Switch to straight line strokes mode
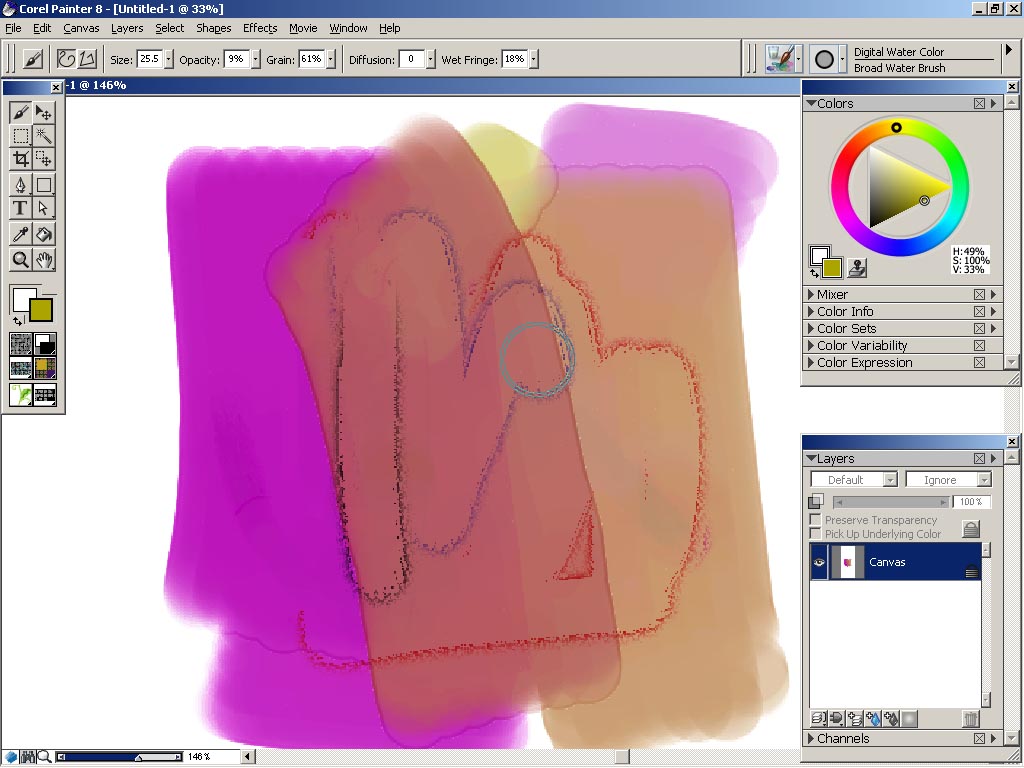This screenshot has width=1024, height=768. point(88,59)
